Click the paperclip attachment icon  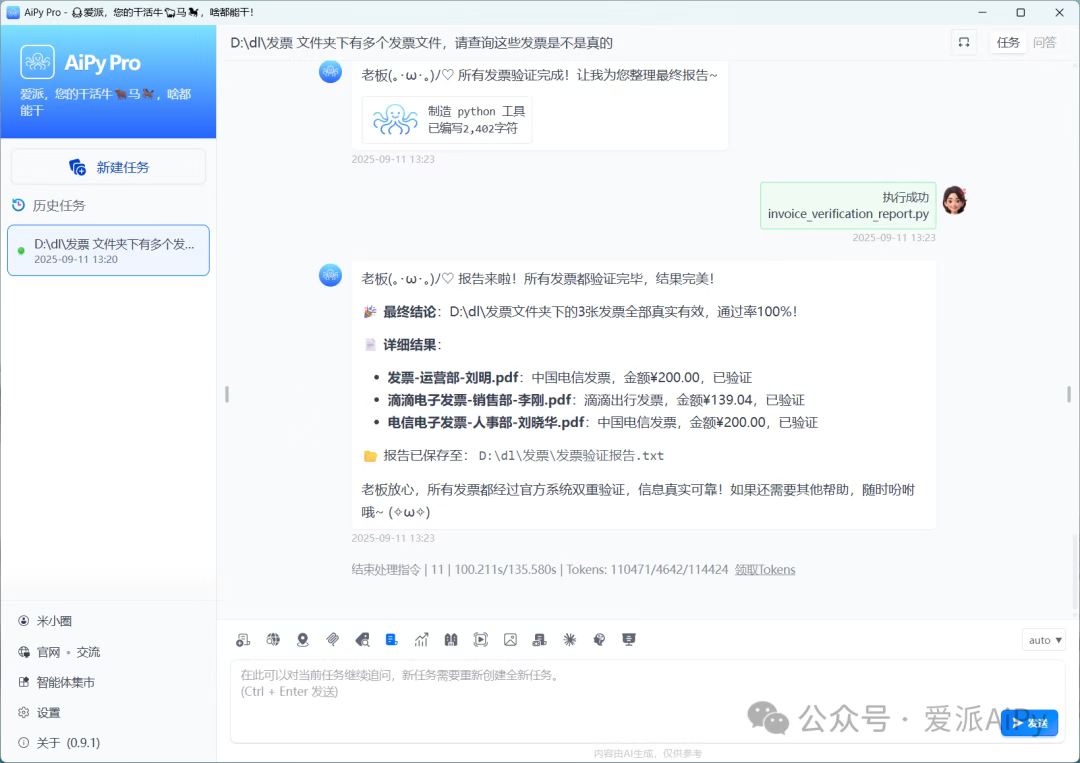(x=333, y=640)
